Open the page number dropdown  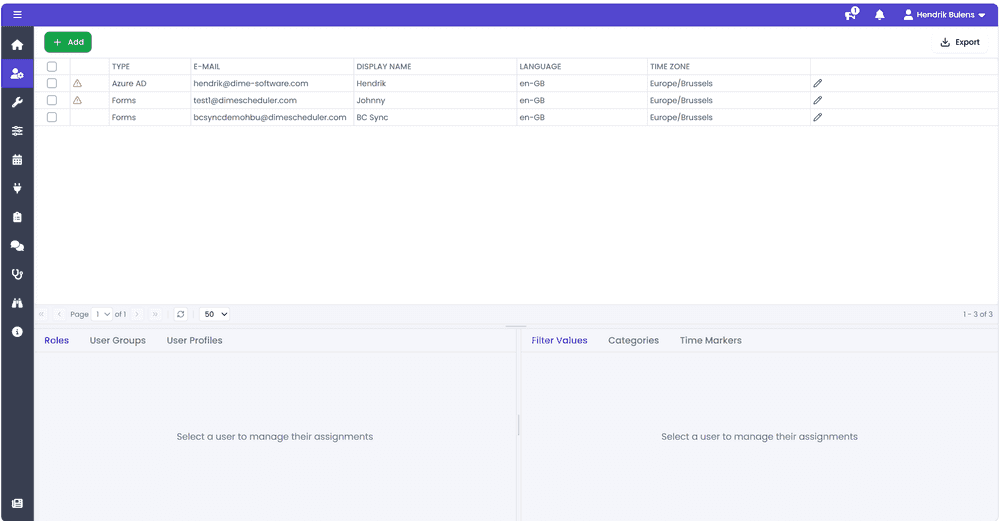pyautogui.click(x=102, y=314)
